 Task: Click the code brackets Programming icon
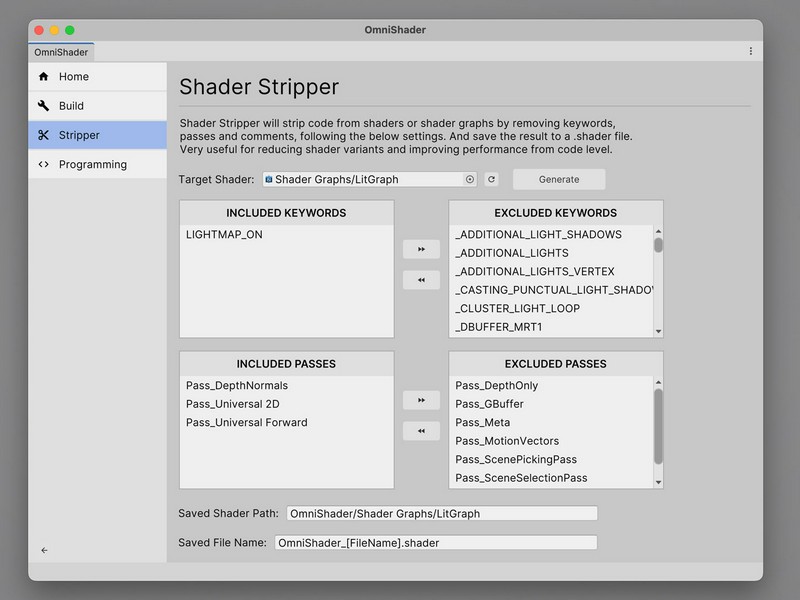[43, 164]
